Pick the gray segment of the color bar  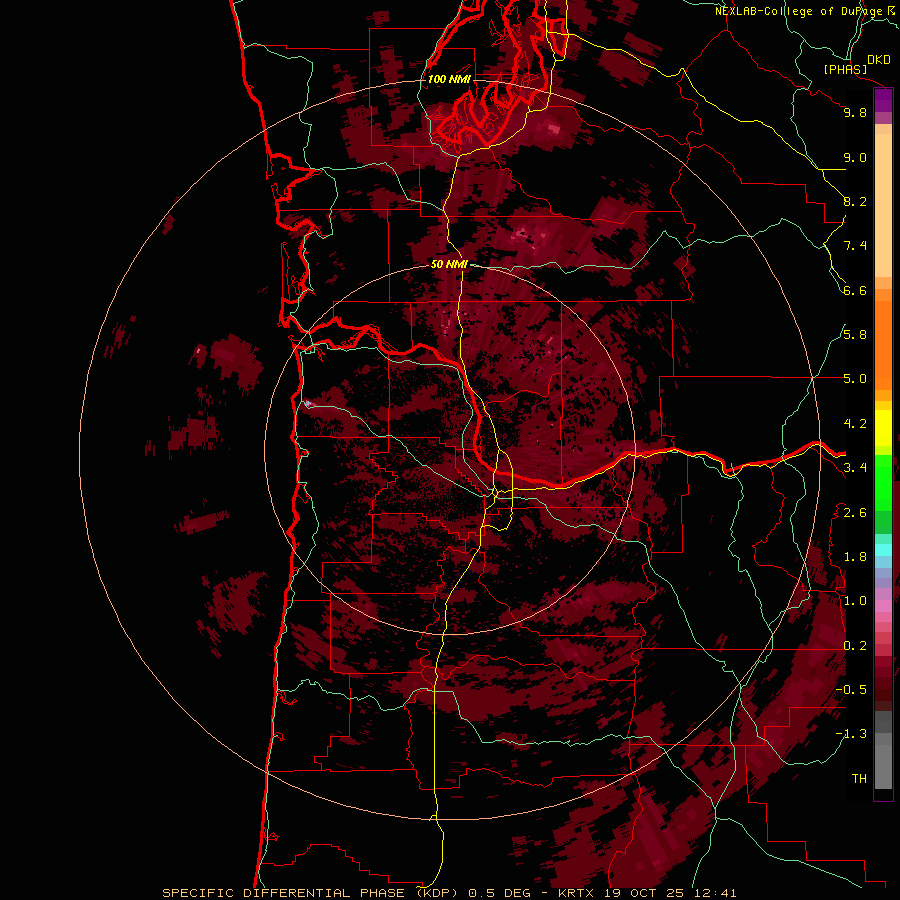tap(883, 763)
